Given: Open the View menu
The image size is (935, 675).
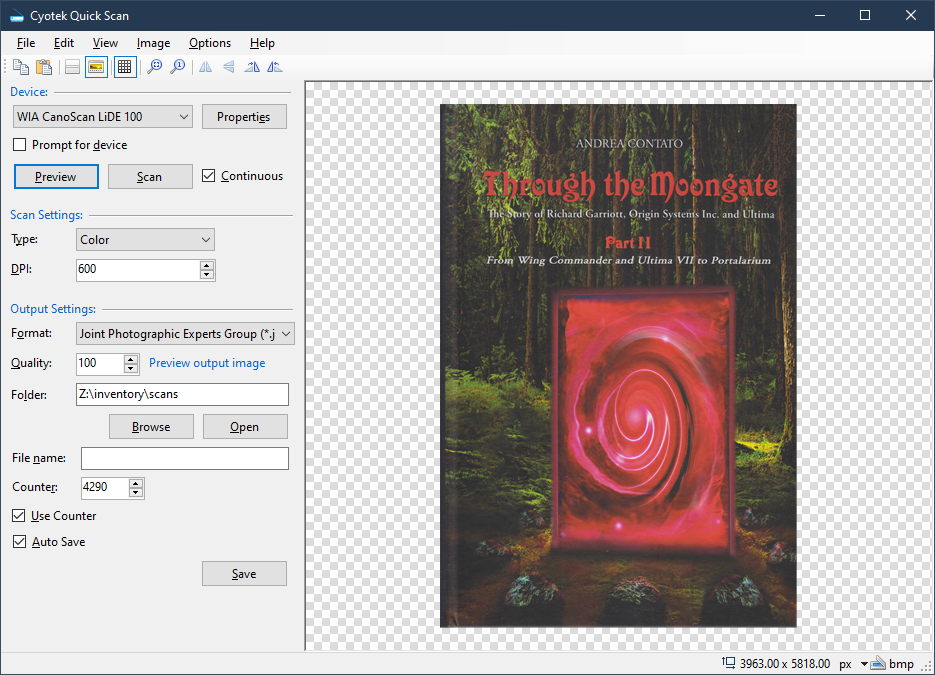Looking at the screenshot, I should click(105, 43).
